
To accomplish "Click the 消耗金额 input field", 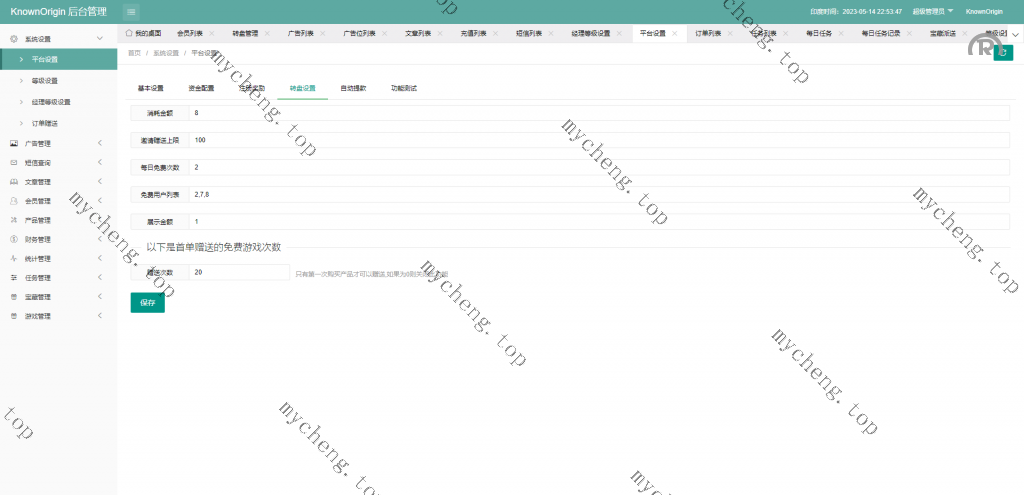I will tap(599, 113).
